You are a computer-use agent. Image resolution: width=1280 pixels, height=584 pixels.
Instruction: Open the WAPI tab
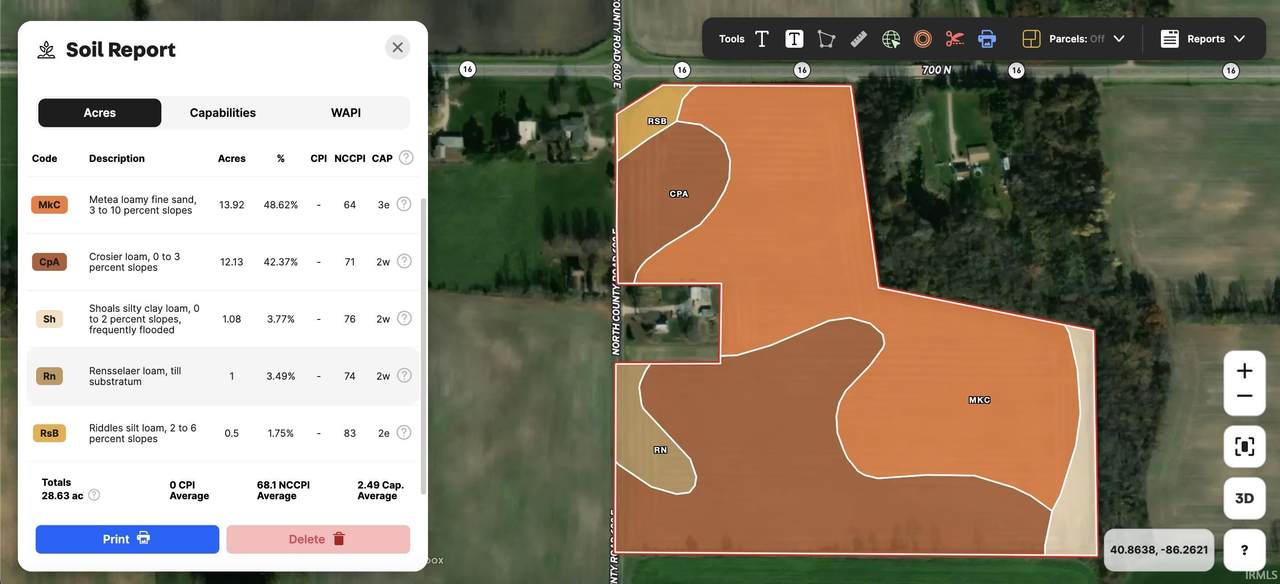coord(346,113)
